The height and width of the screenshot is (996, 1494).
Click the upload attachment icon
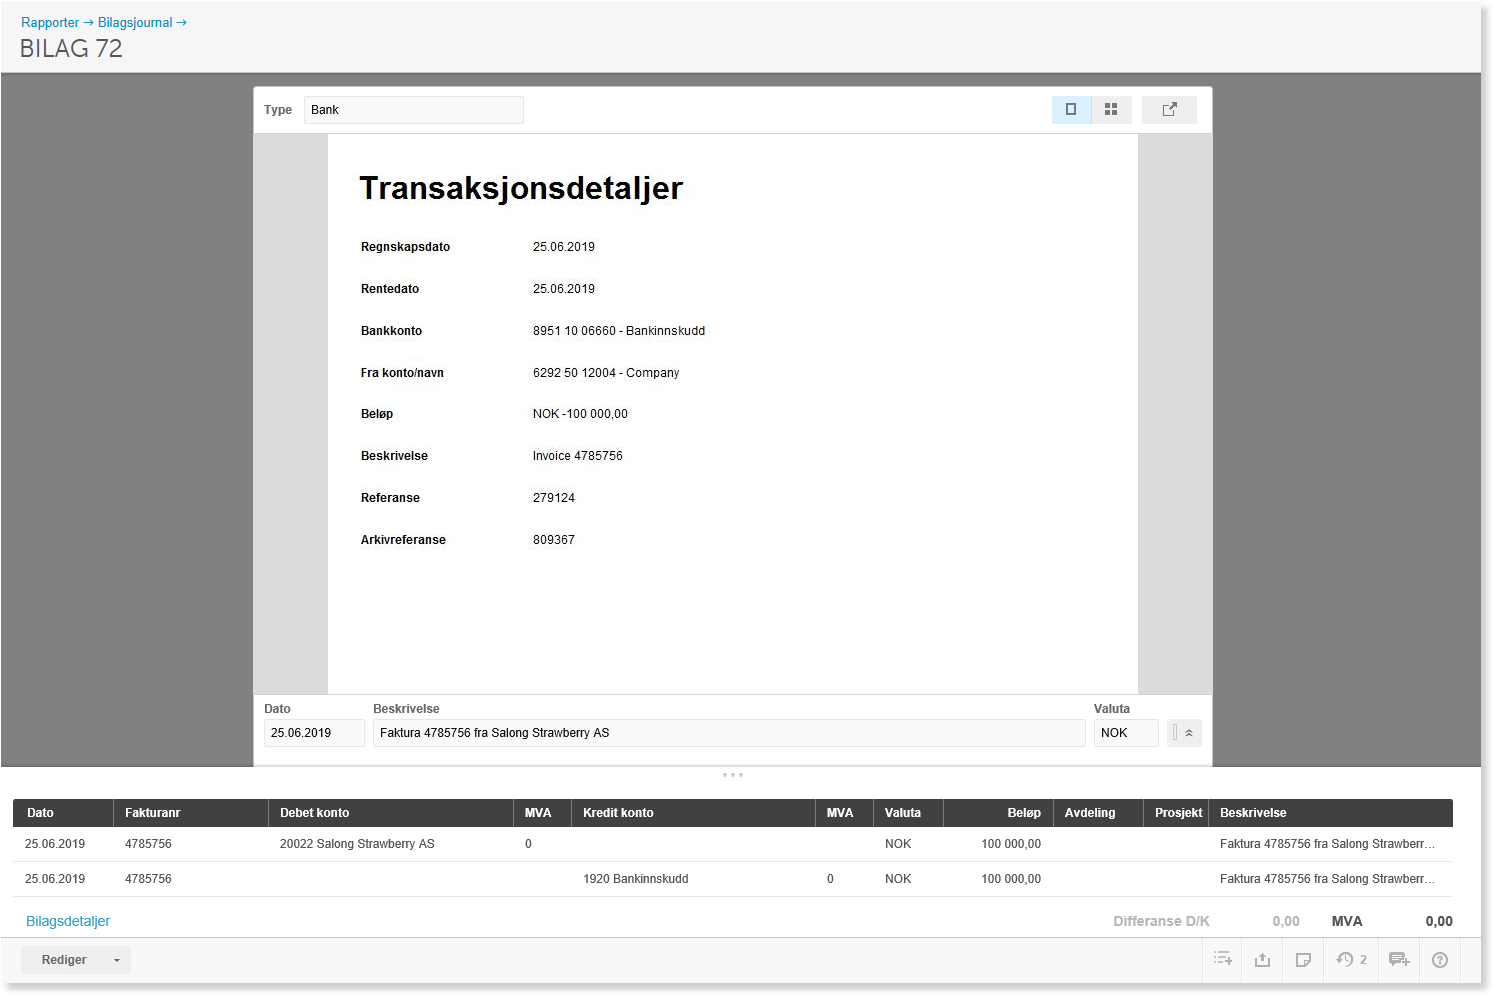tap(1262, 959)
